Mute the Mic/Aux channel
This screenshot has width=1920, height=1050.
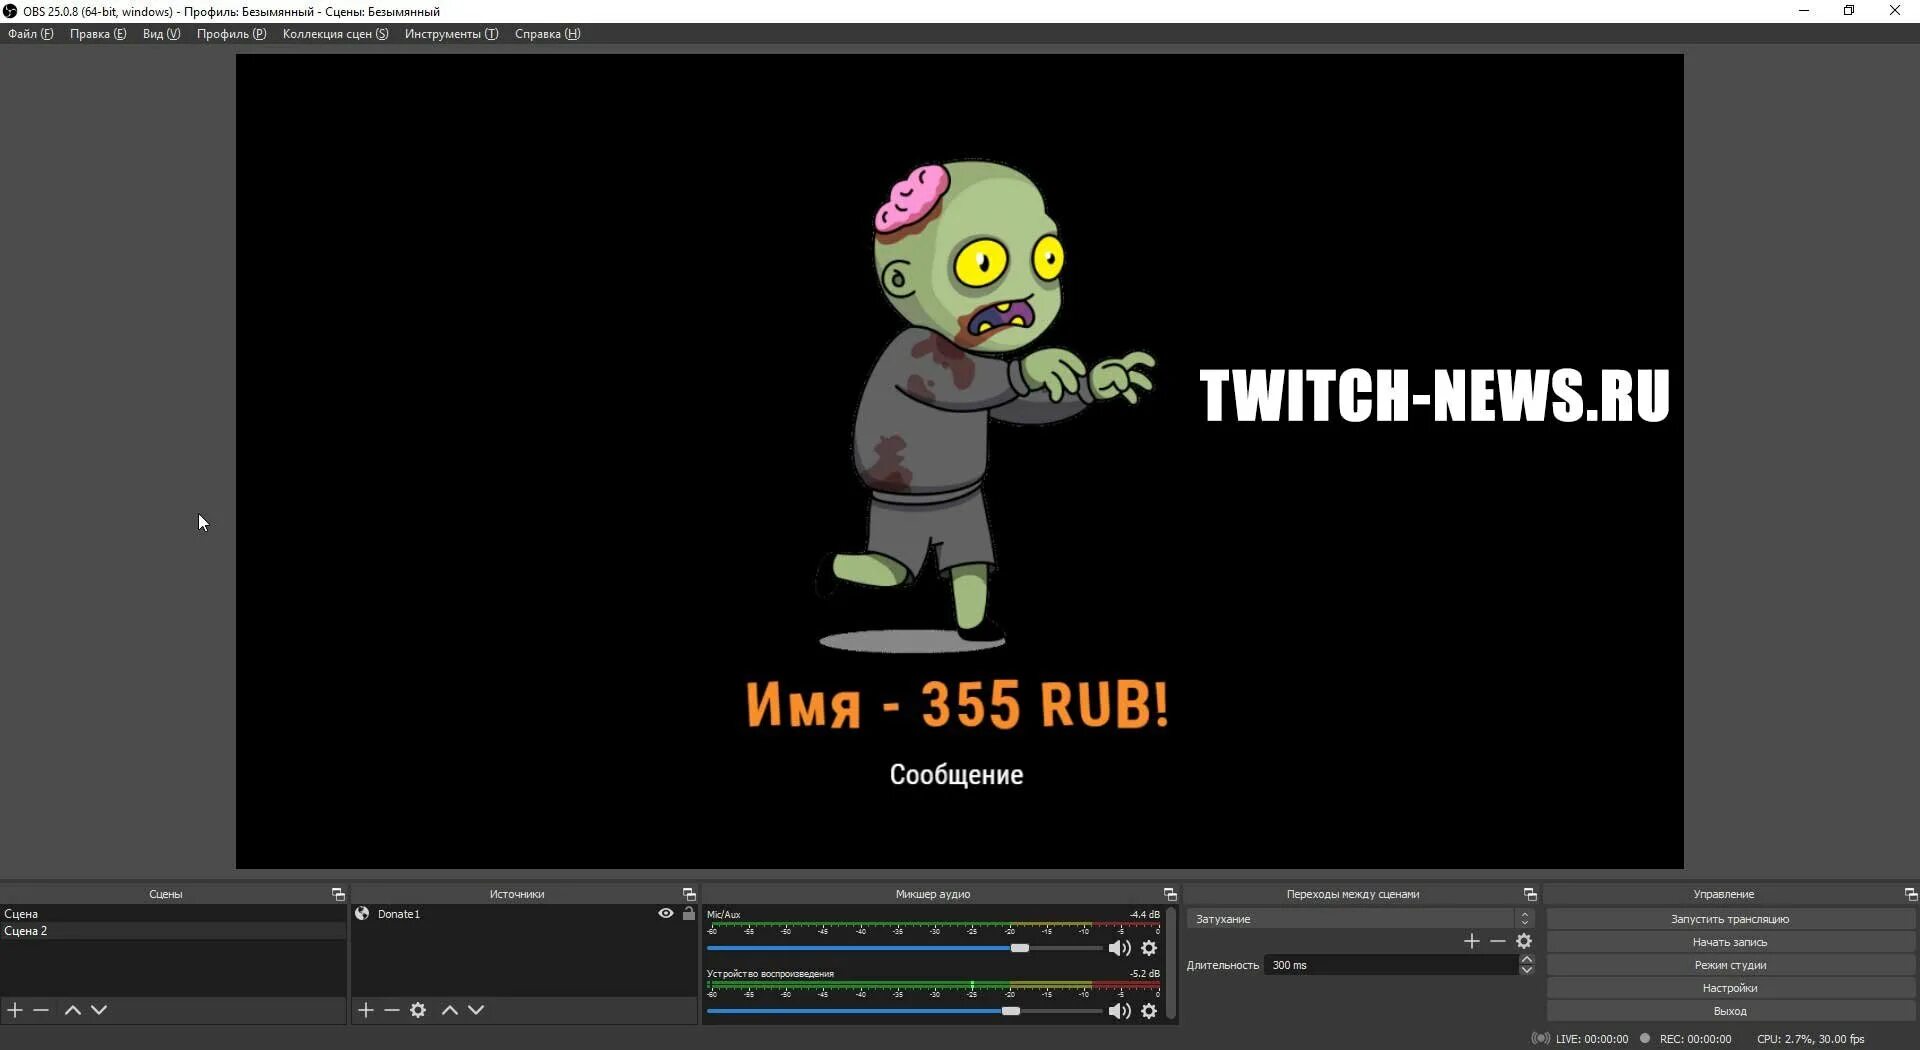tap(1120, 948)
